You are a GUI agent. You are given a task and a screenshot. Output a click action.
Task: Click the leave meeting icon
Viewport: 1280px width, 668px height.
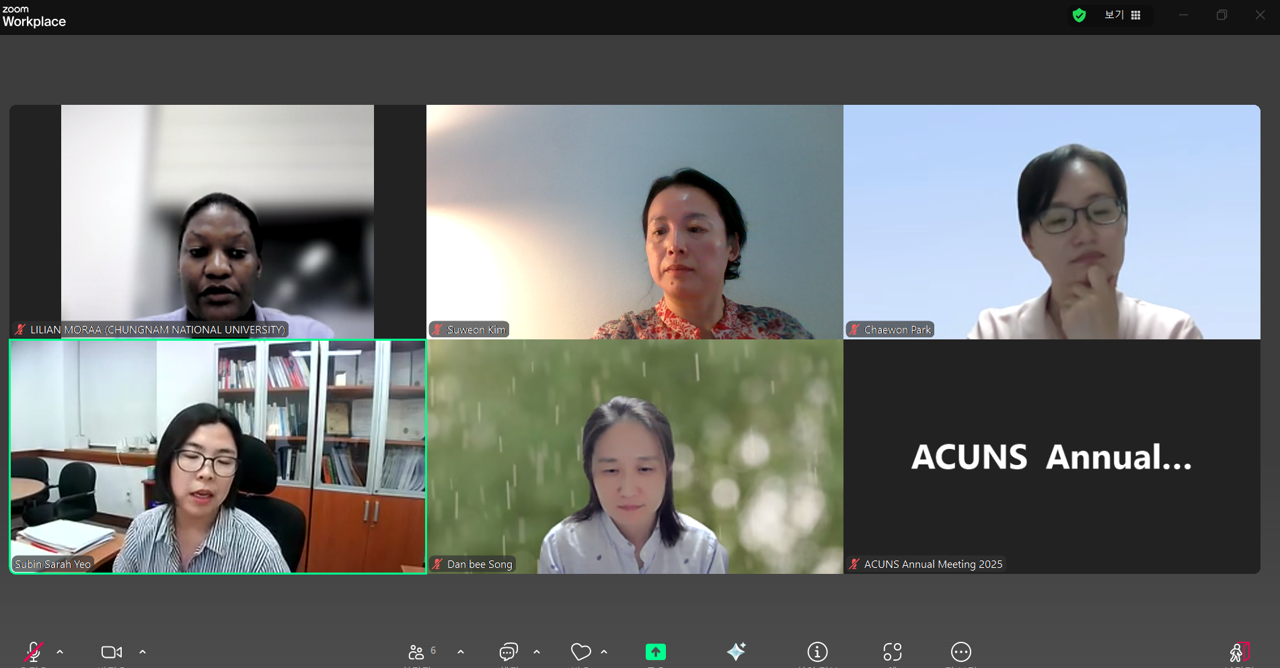click(x=1239, y=652)
